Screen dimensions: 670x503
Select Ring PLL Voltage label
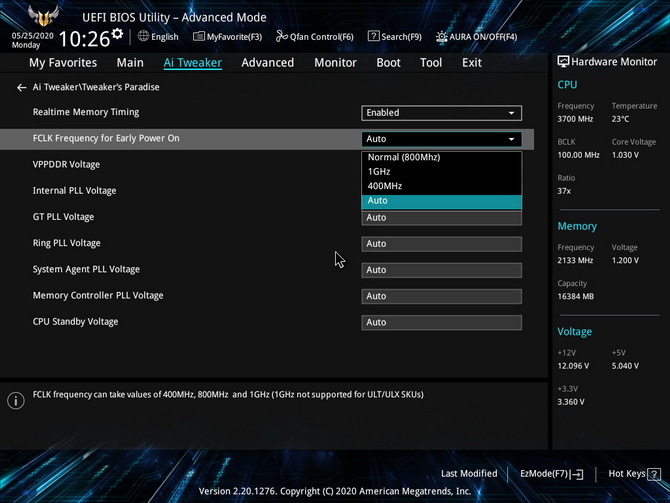pyautogui.click(x=67, y=243)
